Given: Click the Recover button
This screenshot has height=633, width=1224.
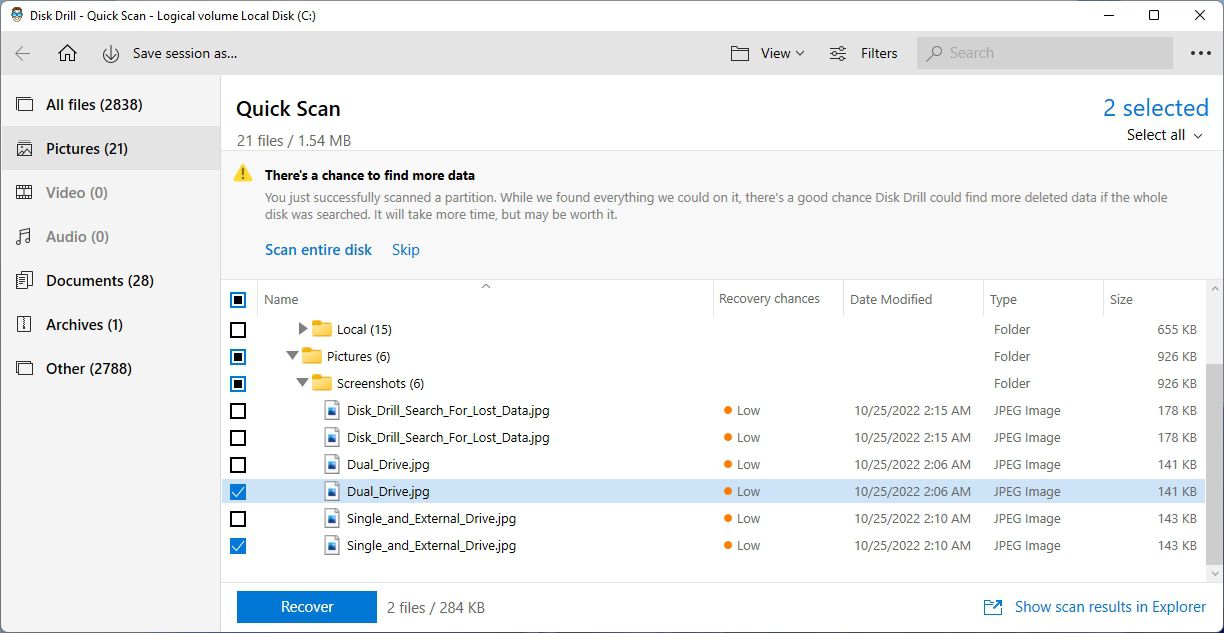Looking at the screenshot, I should click(x=307, y=607).
